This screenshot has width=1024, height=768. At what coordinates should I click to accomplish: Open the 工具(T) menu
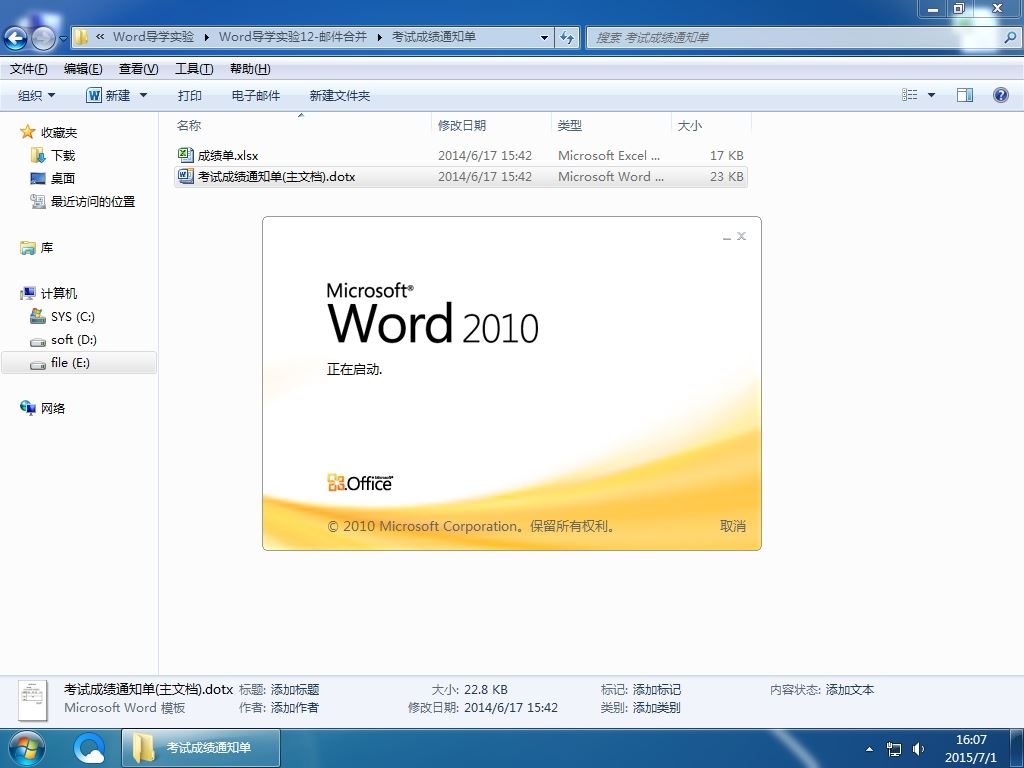click(x=194, y=69)
